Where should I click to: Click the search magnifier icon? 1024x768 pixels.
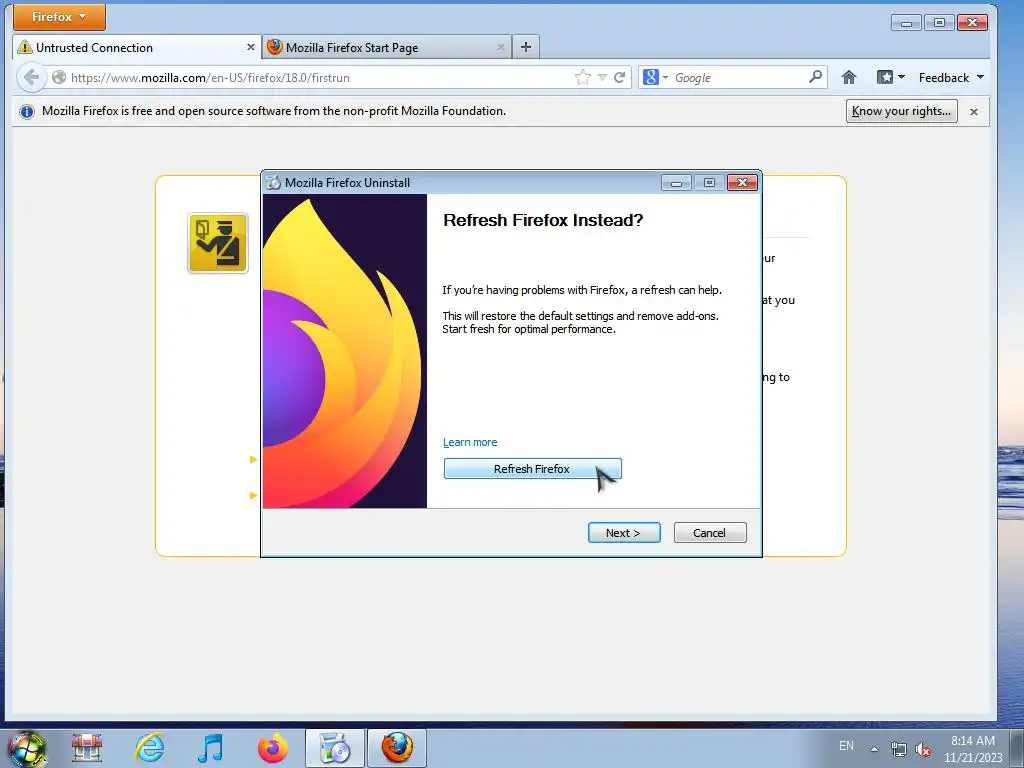pos(815,77)
